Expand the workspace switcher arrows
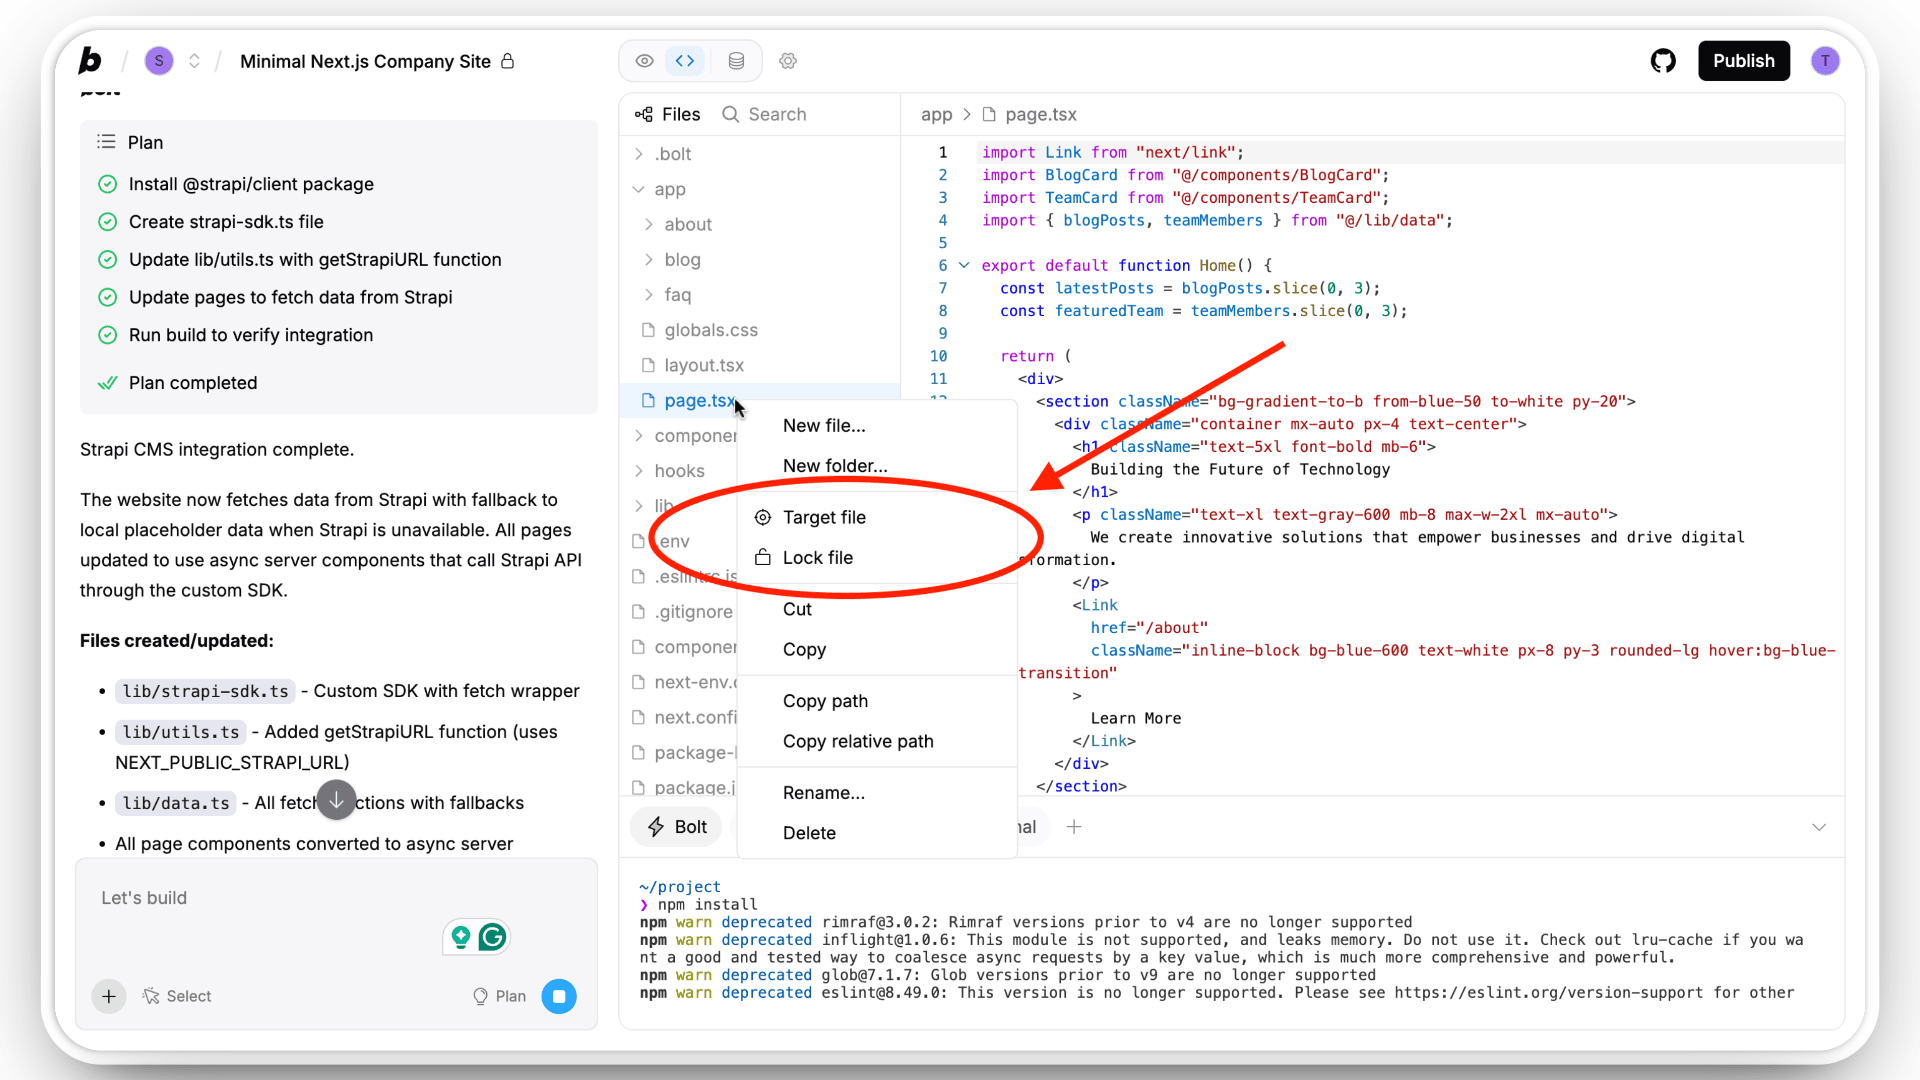Viewport: 1920px width, 1080px height. tap(194, 61)
